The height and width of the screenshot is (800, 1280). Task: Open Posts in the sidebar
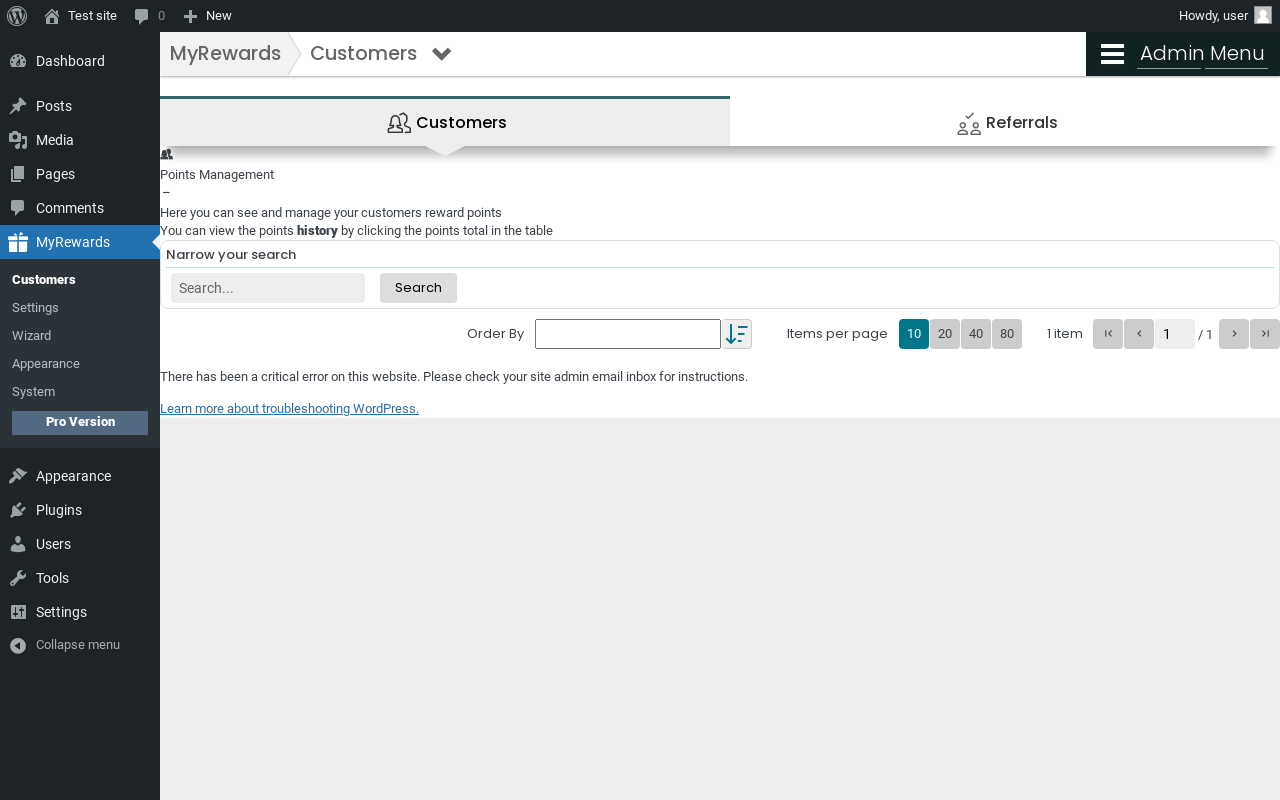click(80, 106)
